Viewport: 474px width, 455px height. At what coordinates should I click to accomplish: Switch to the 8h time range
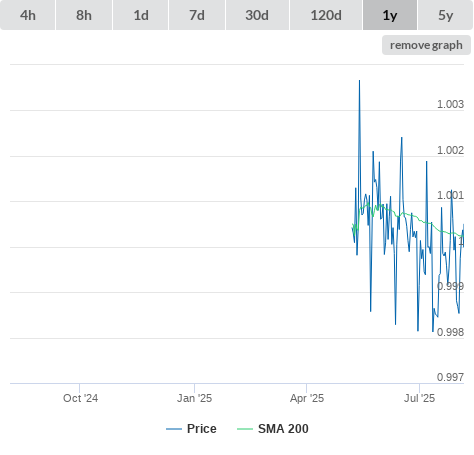84,15
